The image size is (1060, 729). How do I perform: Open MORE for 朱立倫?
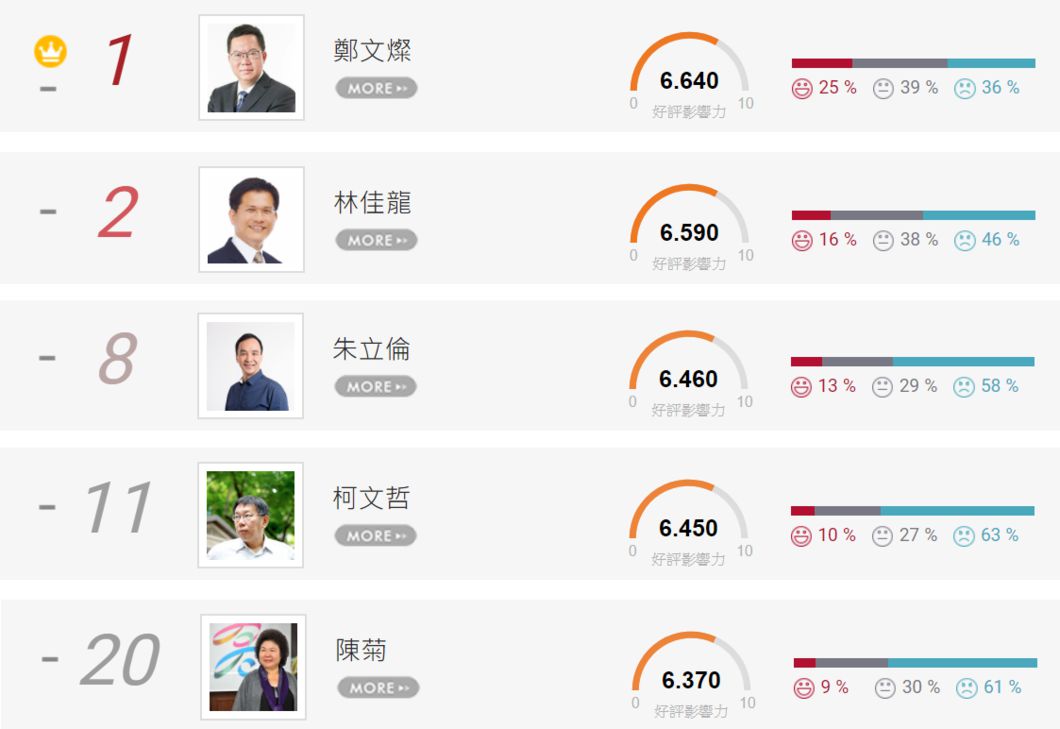[376, 387]
